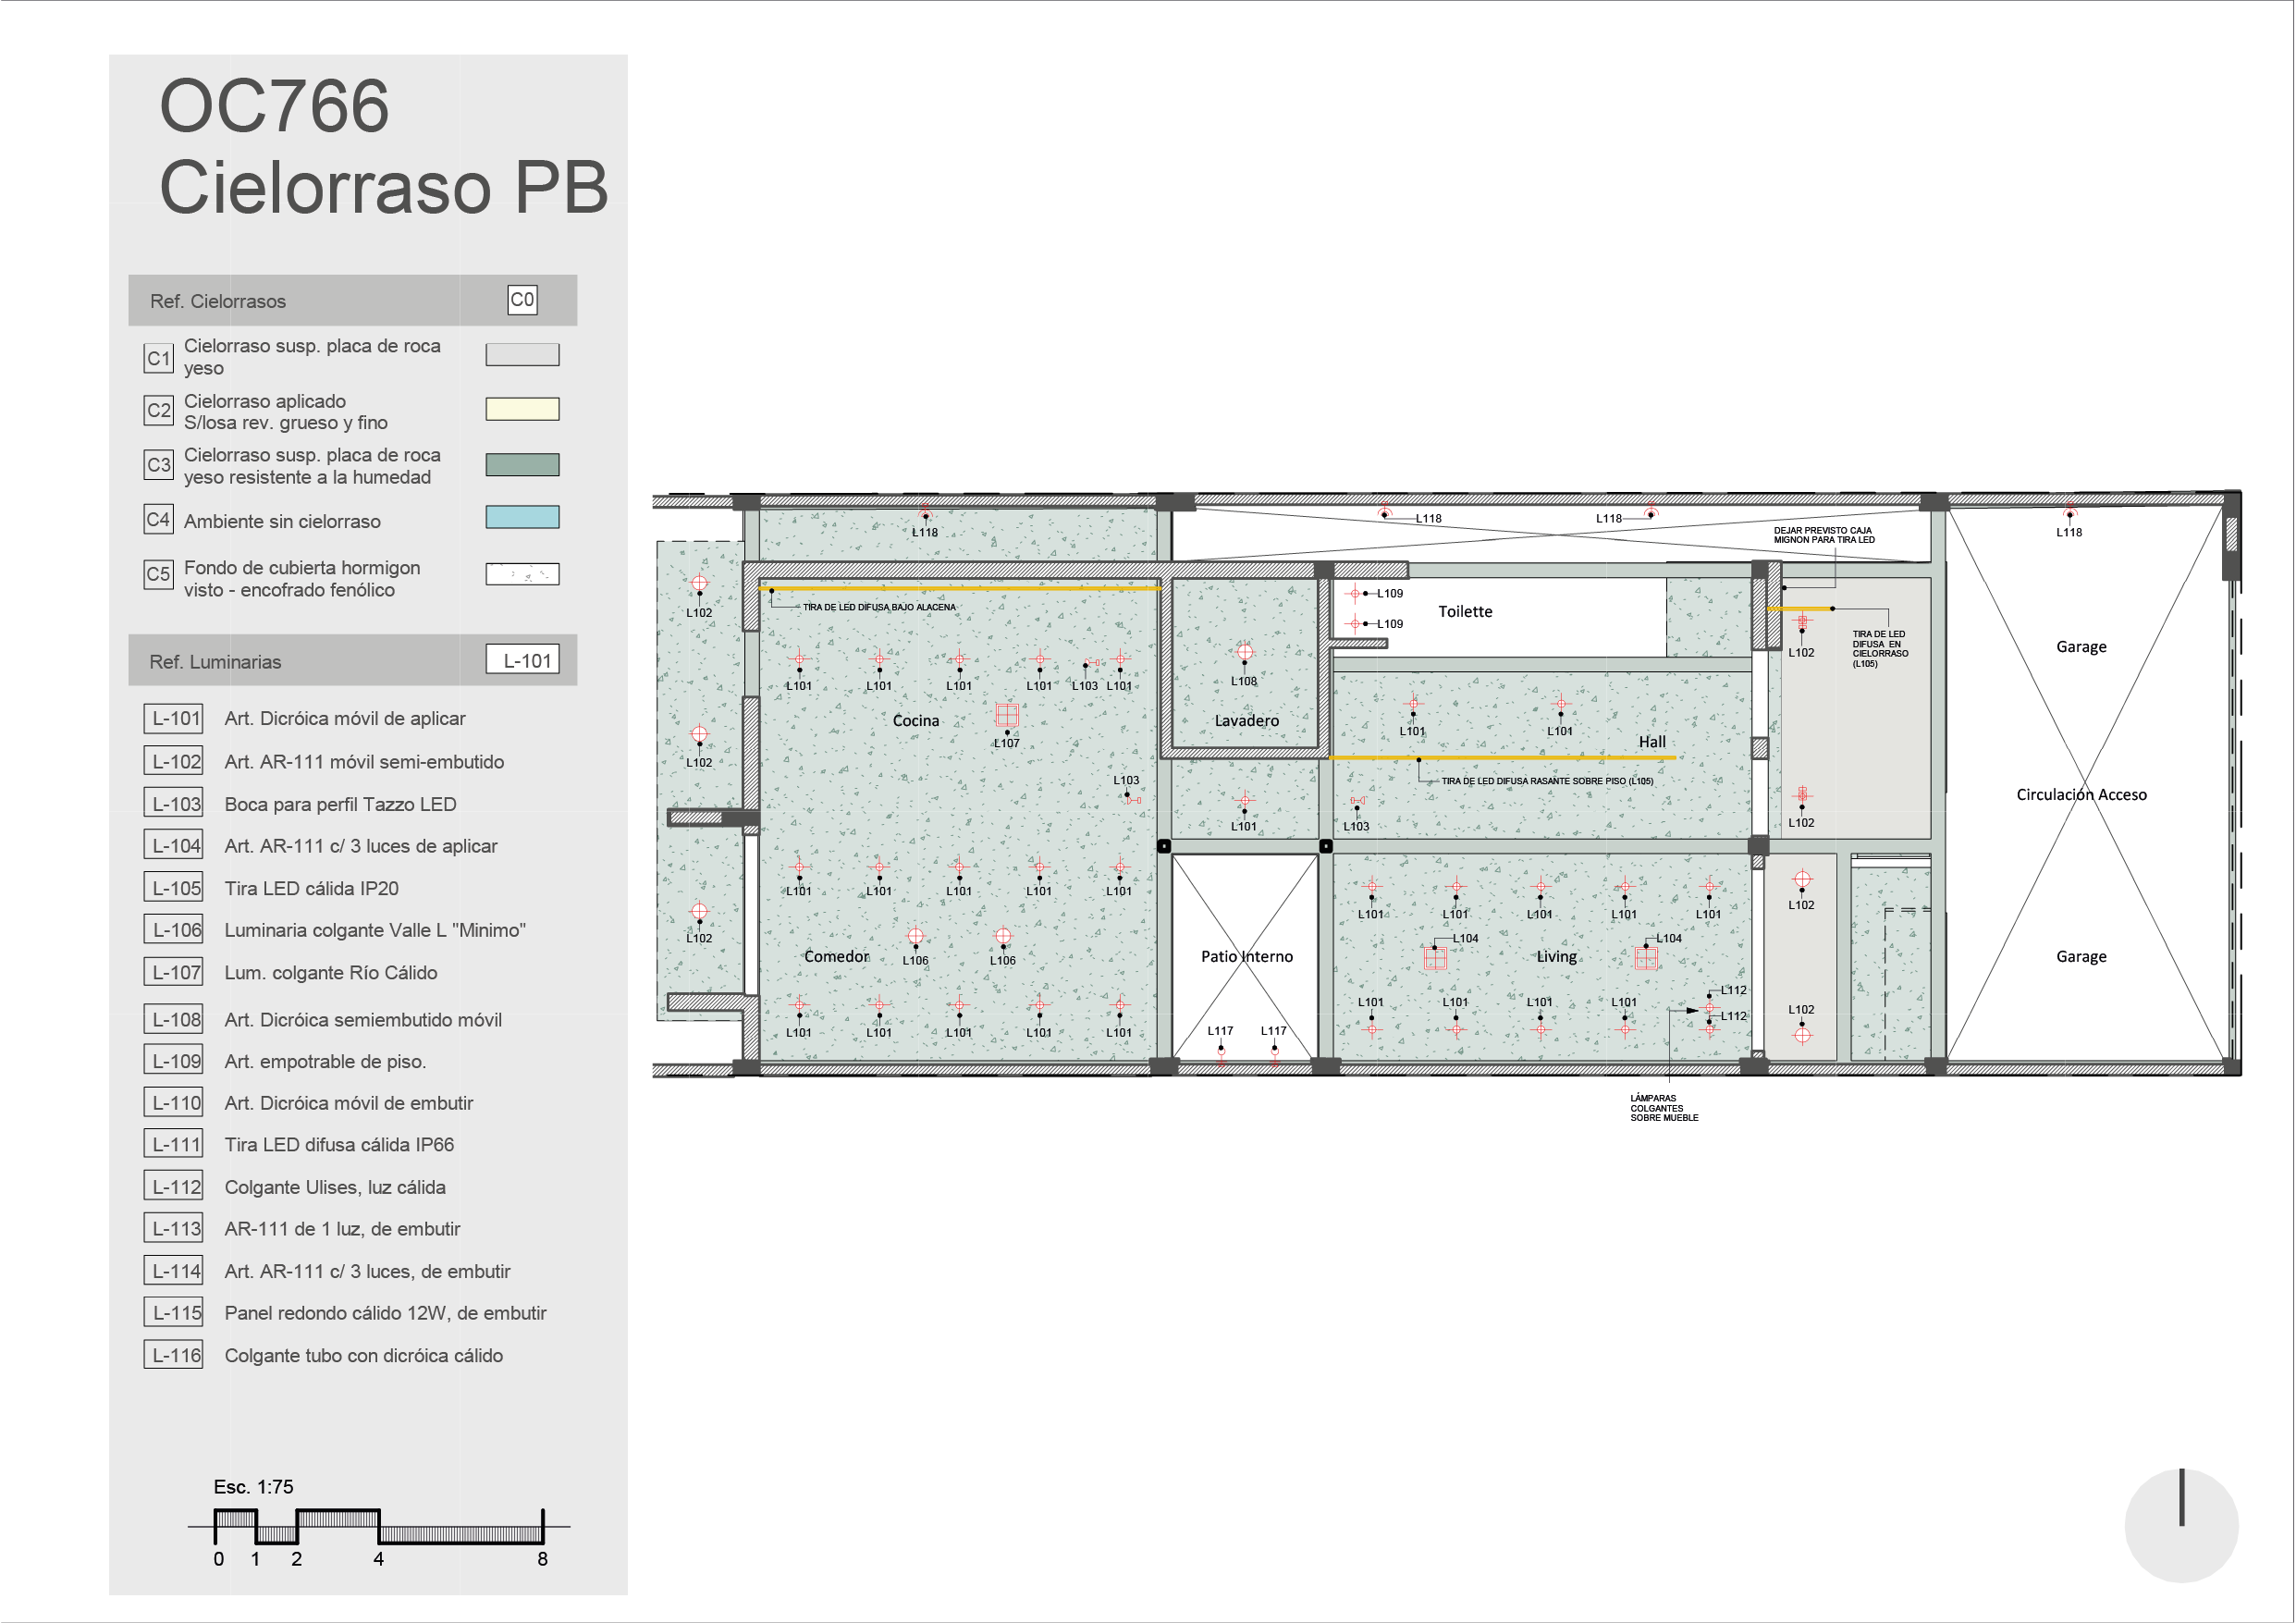Click the 'Ref. Luminarias' legend header
This screenshot has height=1623, width=2296.
353,660
